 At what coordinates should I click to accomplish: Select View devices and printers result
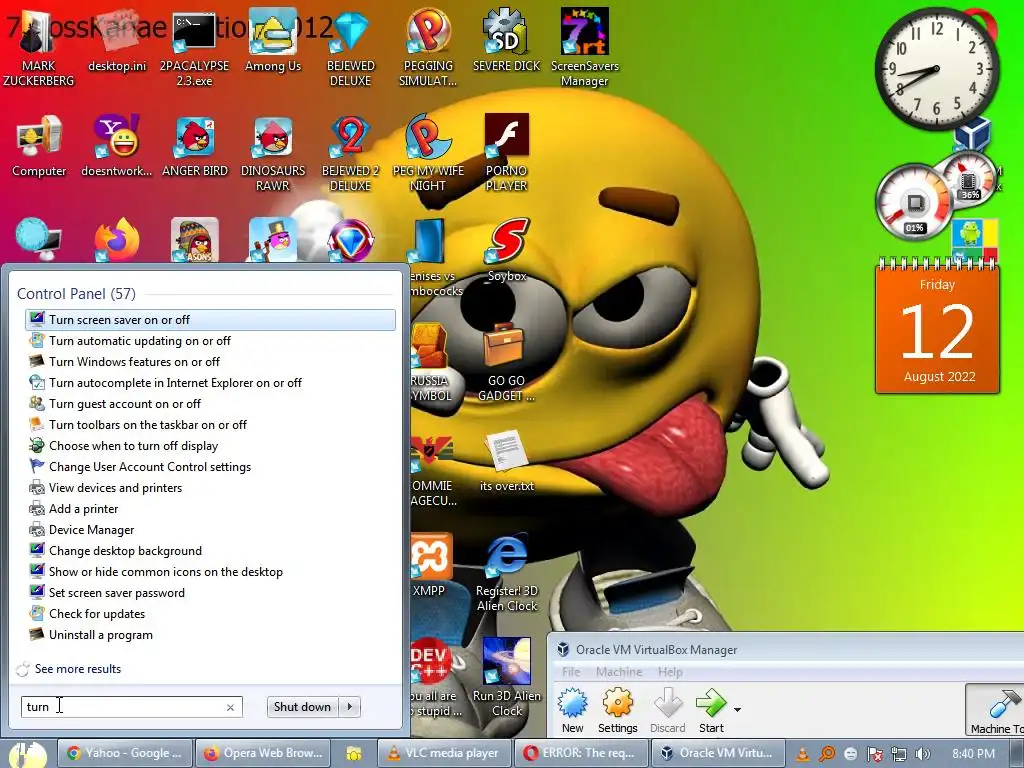click(x=210, y=488)
